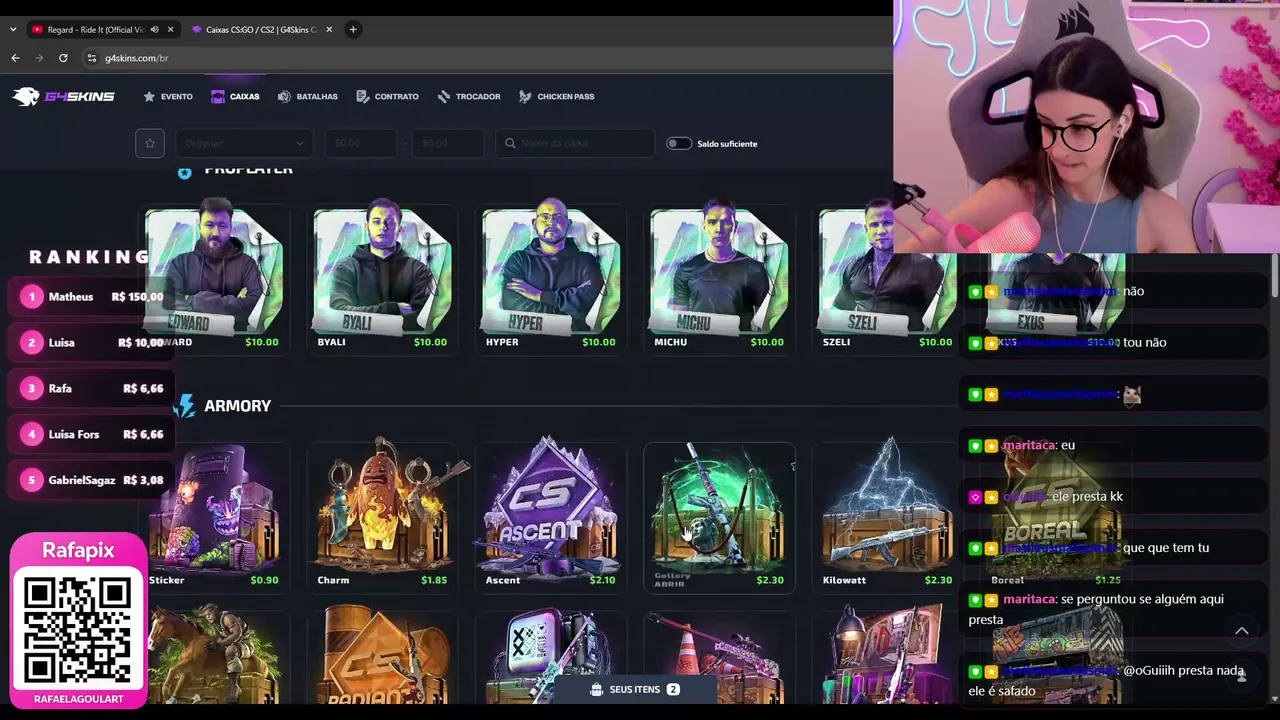Image resolution: width=1280 pixels, height=720 pixels.
Task: Open the Contrato menu item
Action: (x=388, y=97)
